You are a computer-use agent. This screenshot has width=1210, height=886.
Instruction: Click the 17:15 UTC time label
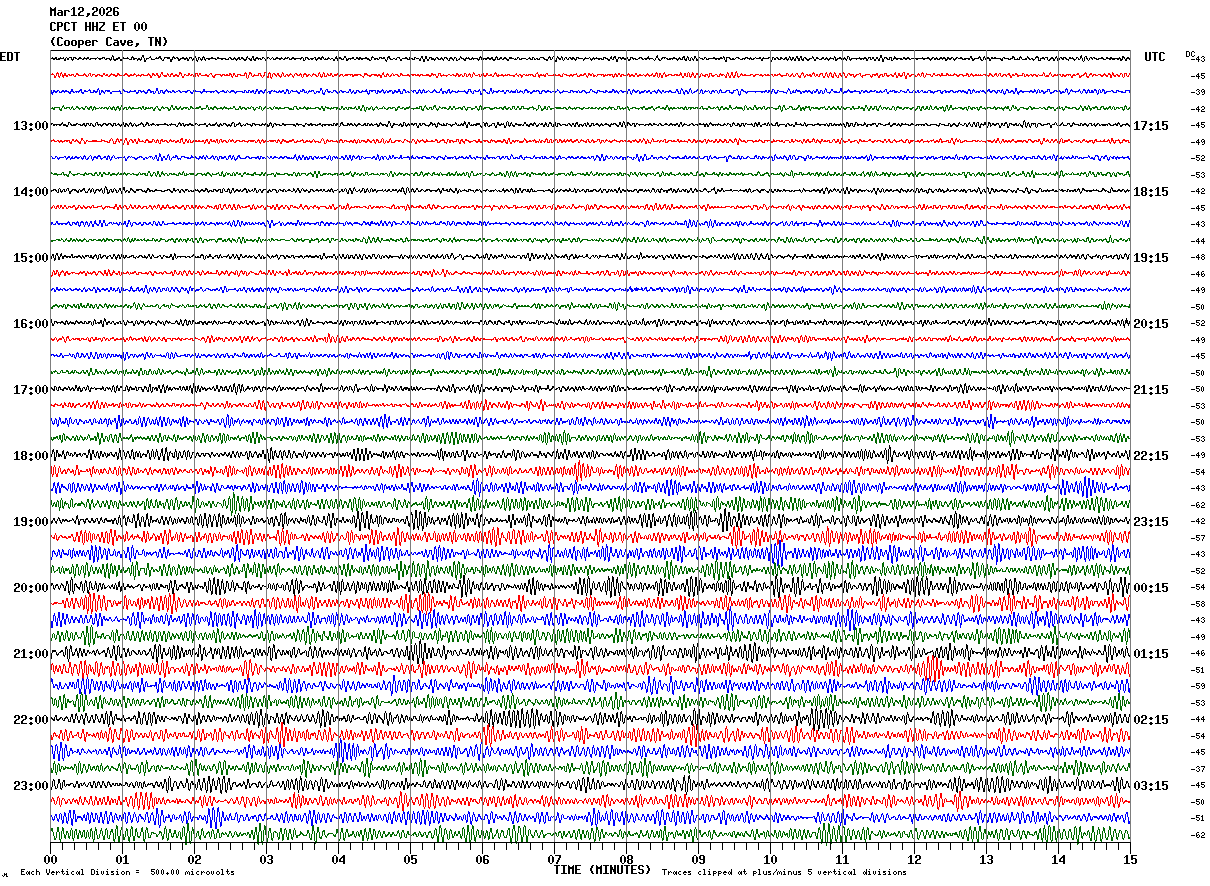tap(1151, 126)
